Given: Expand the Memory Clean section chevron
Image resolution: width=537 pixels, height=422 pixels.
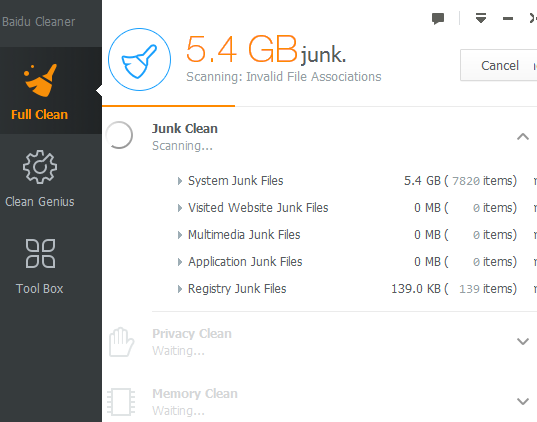Looking at the screenshot, I should tap(523, 401).
